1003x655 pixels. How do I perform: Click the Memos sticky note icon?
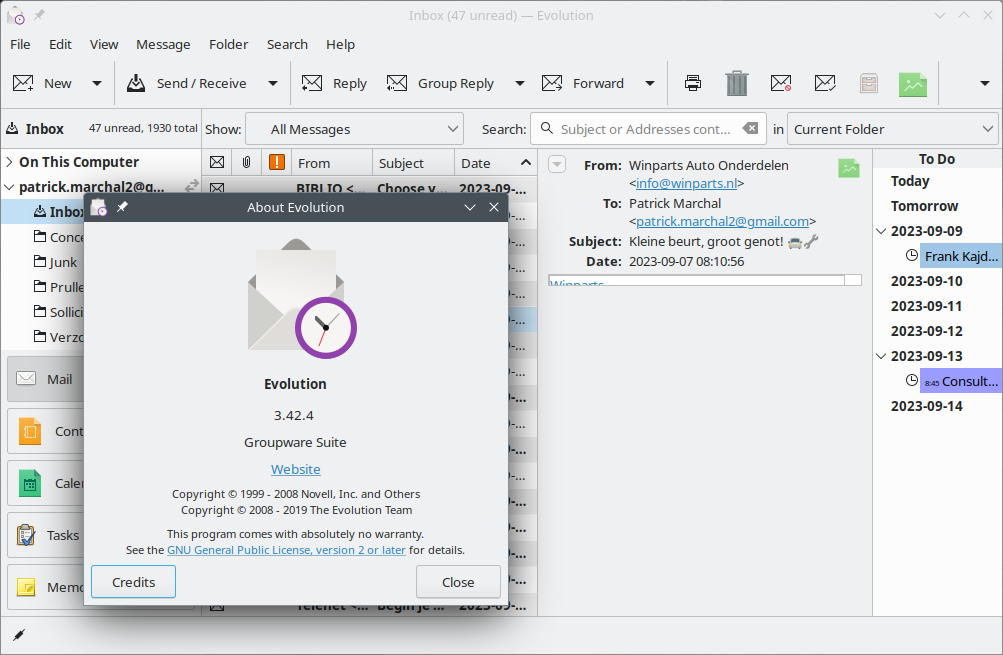tap(26, 587)
